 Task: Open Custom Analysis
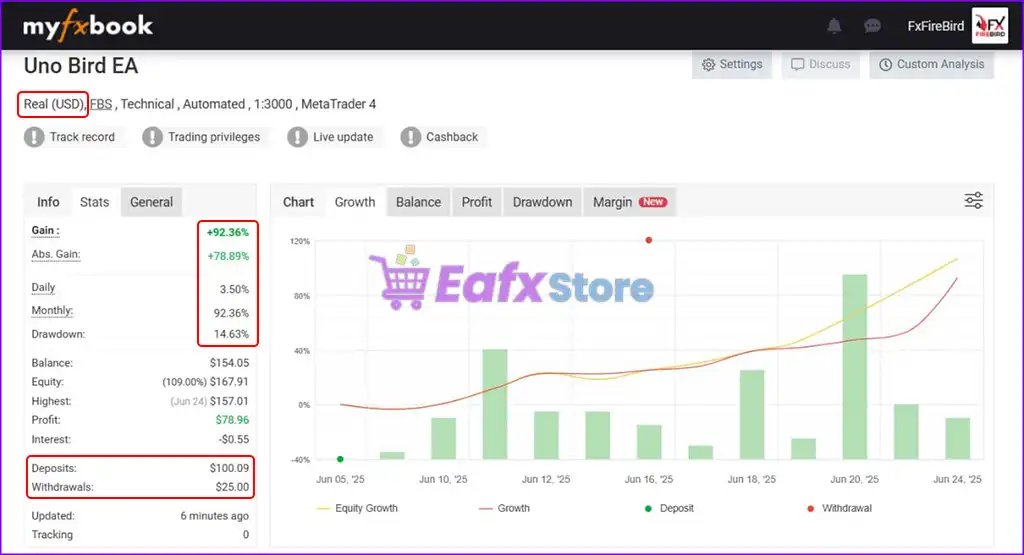tap(931, 64)
